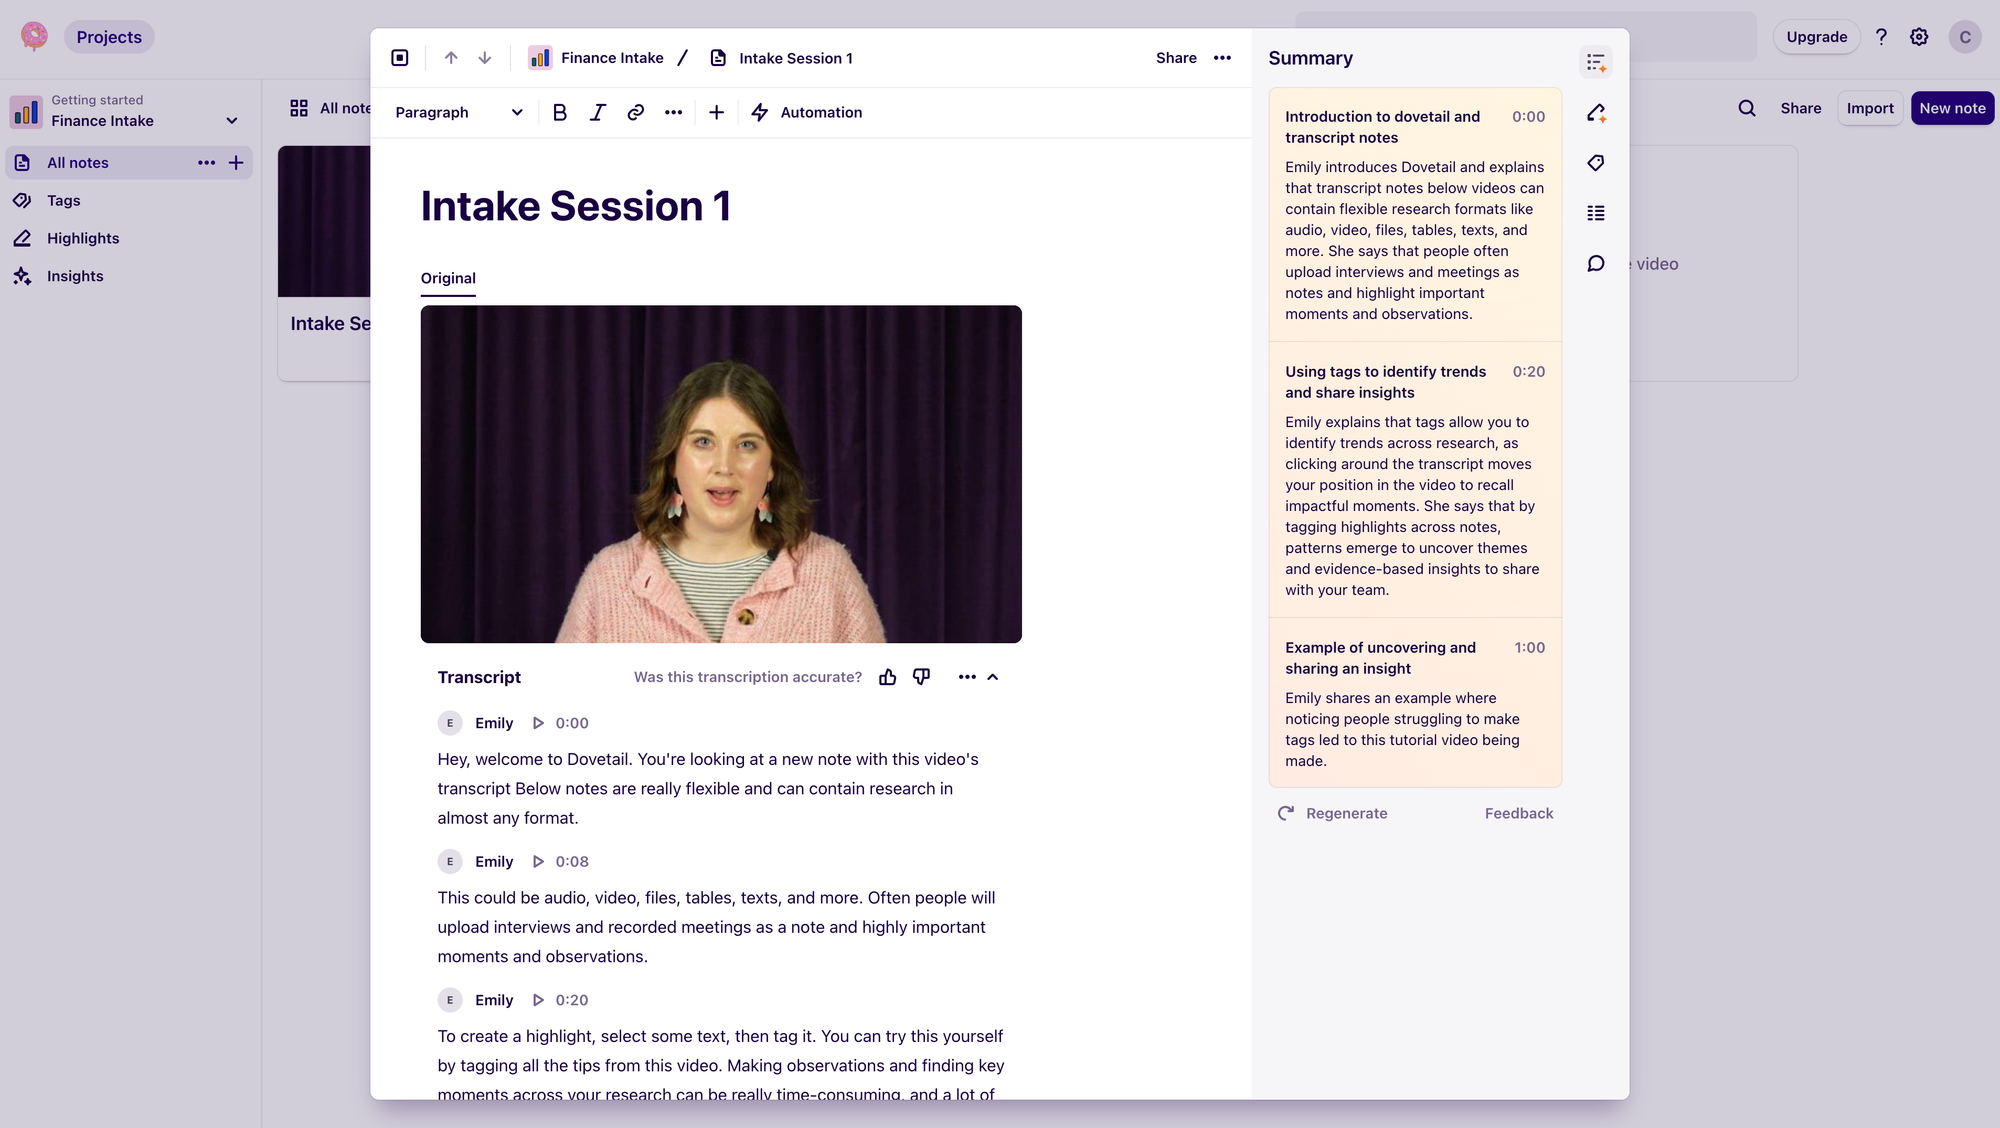
Task: Click the Share button
Action: [1177, 58]
